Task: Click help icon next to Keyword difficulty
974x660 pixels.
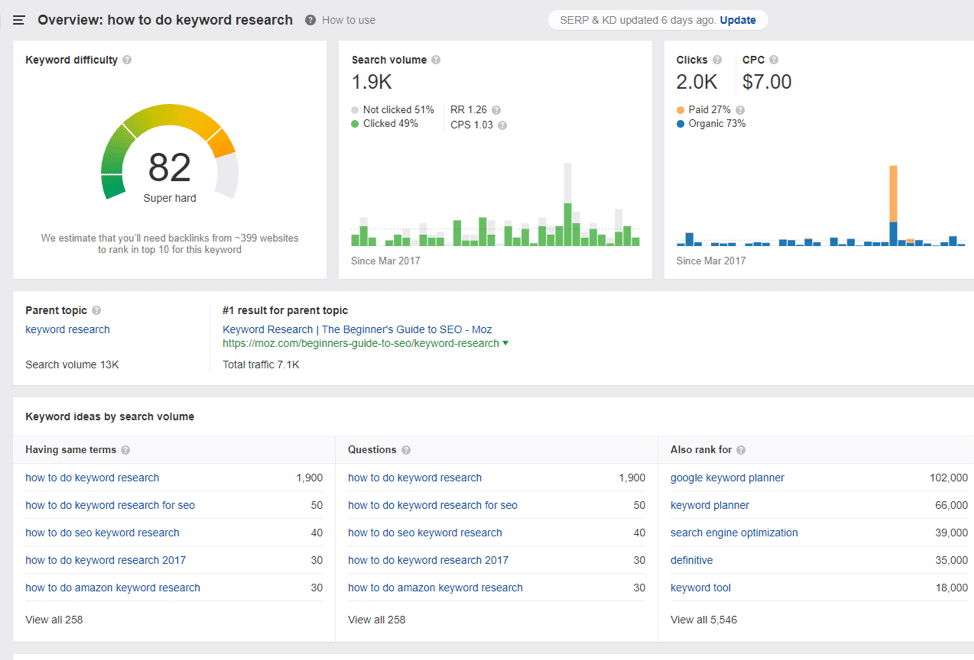Action: tap(127, 60)
